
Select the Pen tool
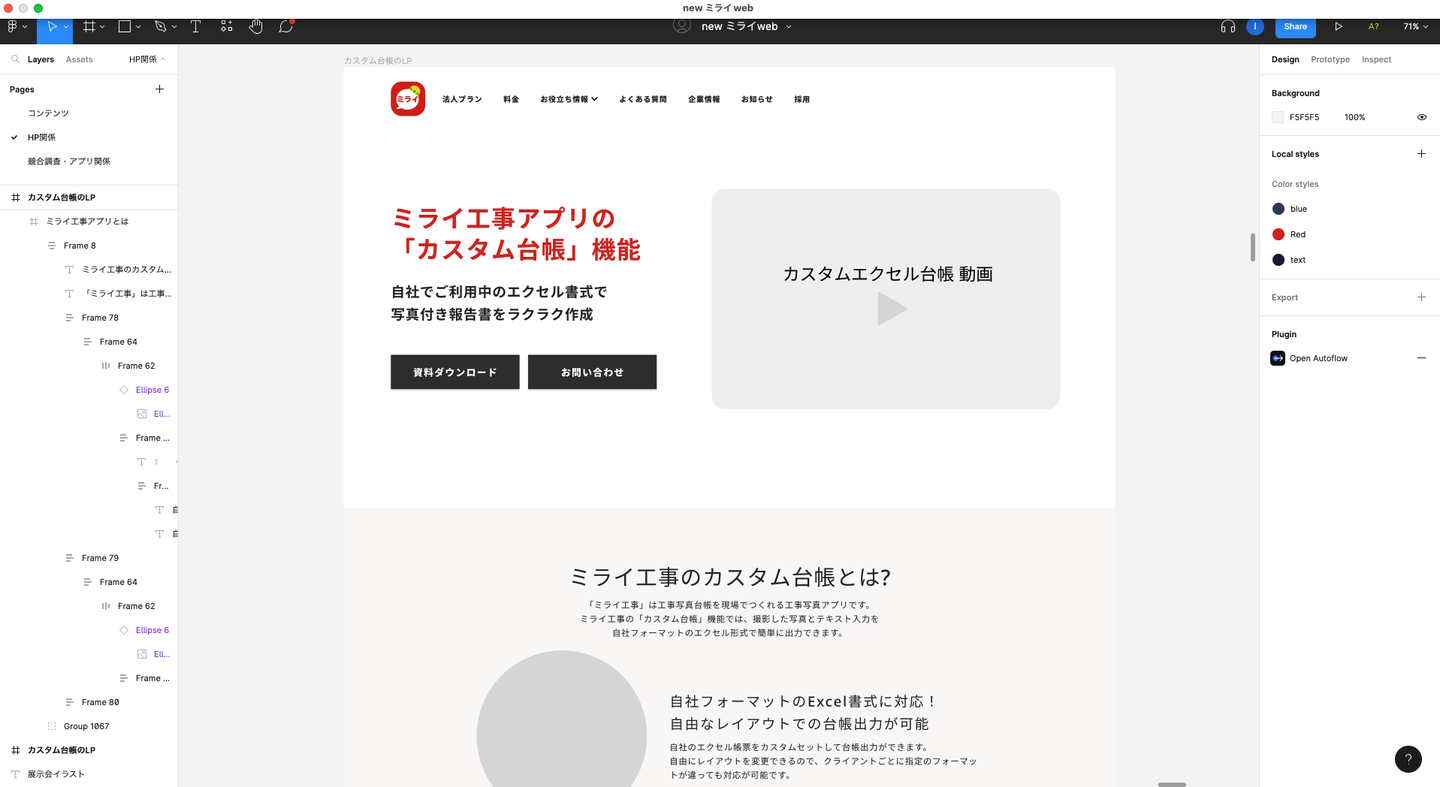pos(160,27)
